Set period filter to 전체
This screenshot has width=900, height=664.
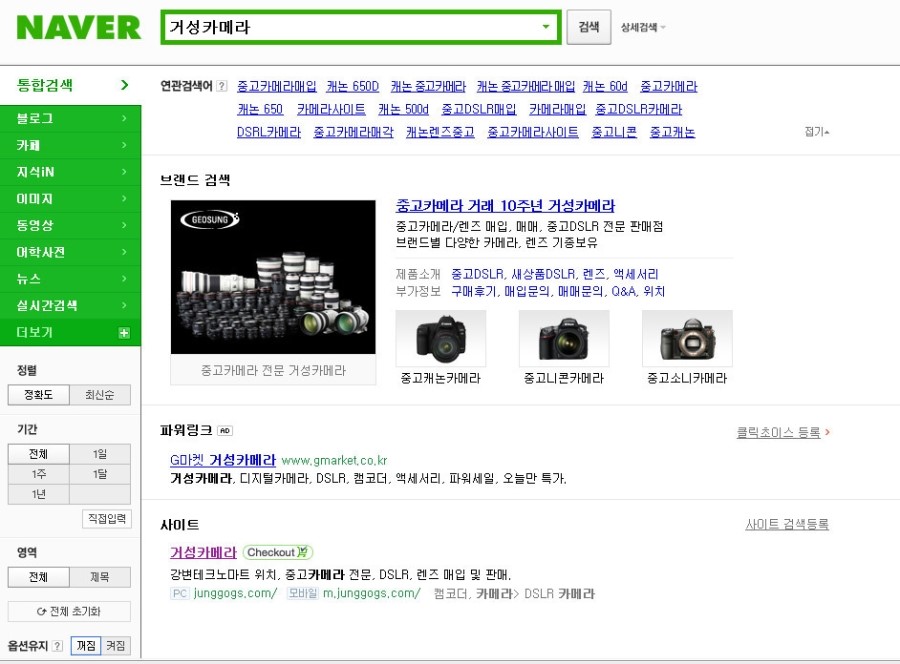pos(38,454)
